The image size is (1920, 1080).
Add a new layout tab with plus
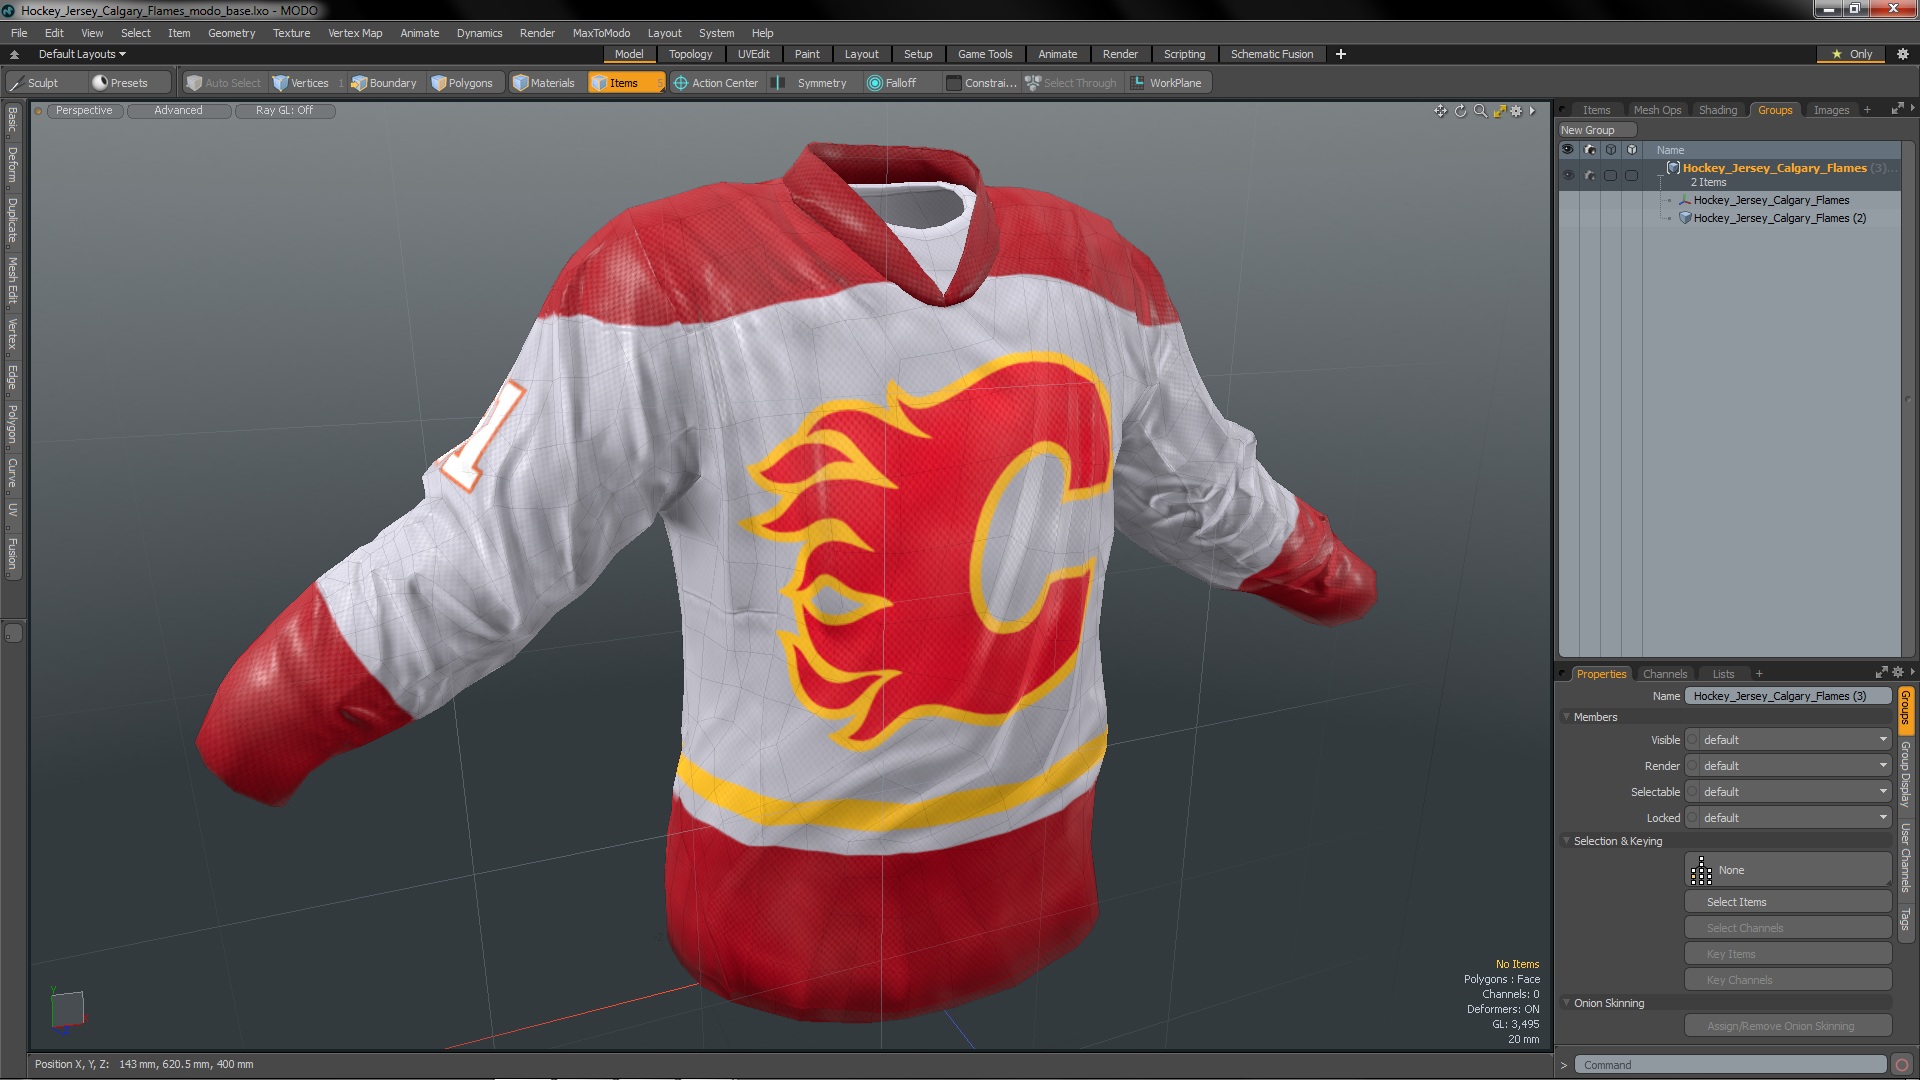(1340, 54)
